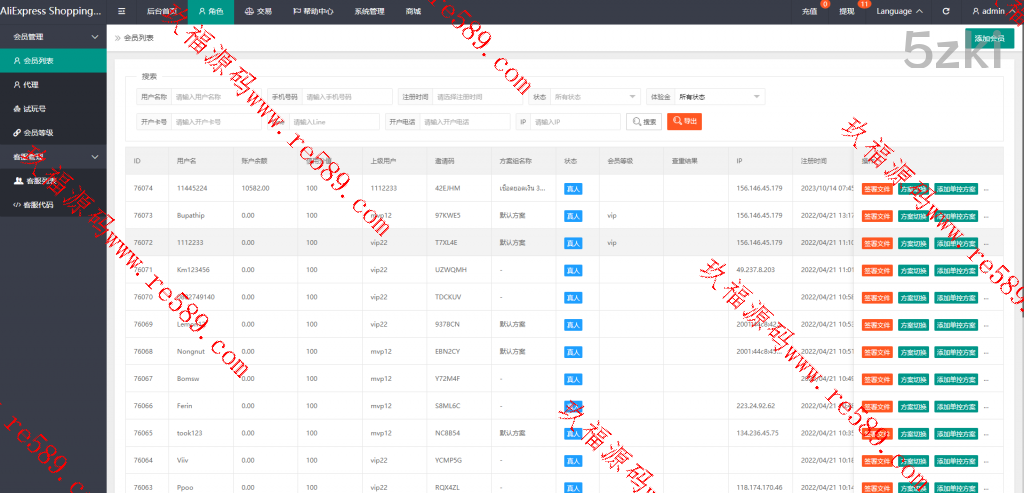Open 会员等级 member levels page
1024x493 pixels.
click(x=38, y=132)
